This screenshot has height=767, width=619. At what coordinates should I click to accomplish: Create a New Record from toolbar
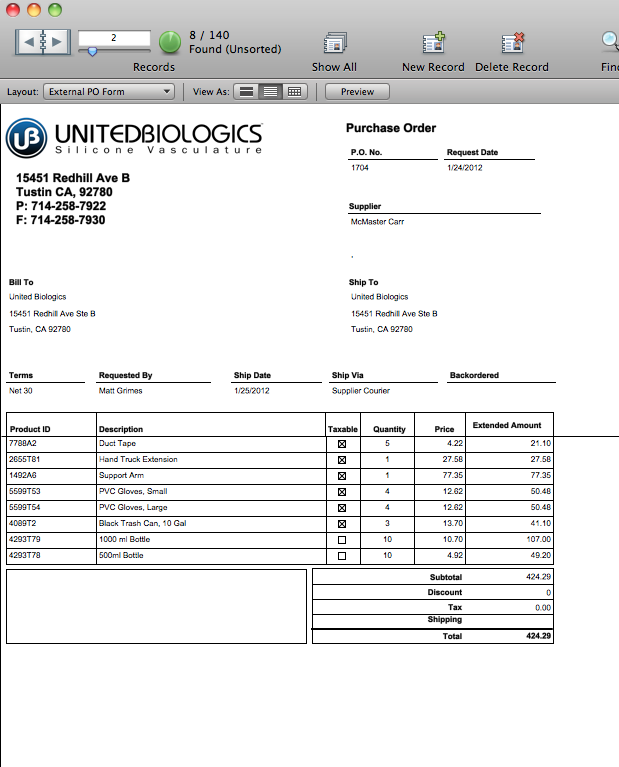tap(433, 43)
